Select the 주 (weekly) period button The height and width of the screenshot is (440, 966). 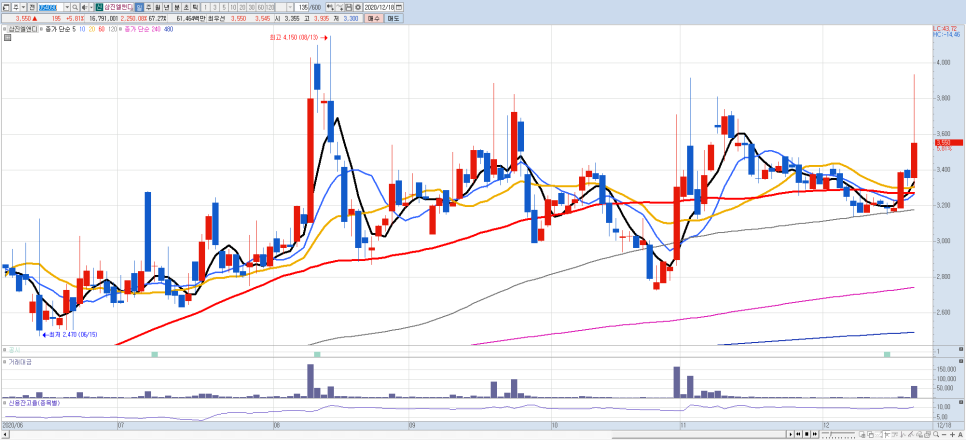coord(148,7)
